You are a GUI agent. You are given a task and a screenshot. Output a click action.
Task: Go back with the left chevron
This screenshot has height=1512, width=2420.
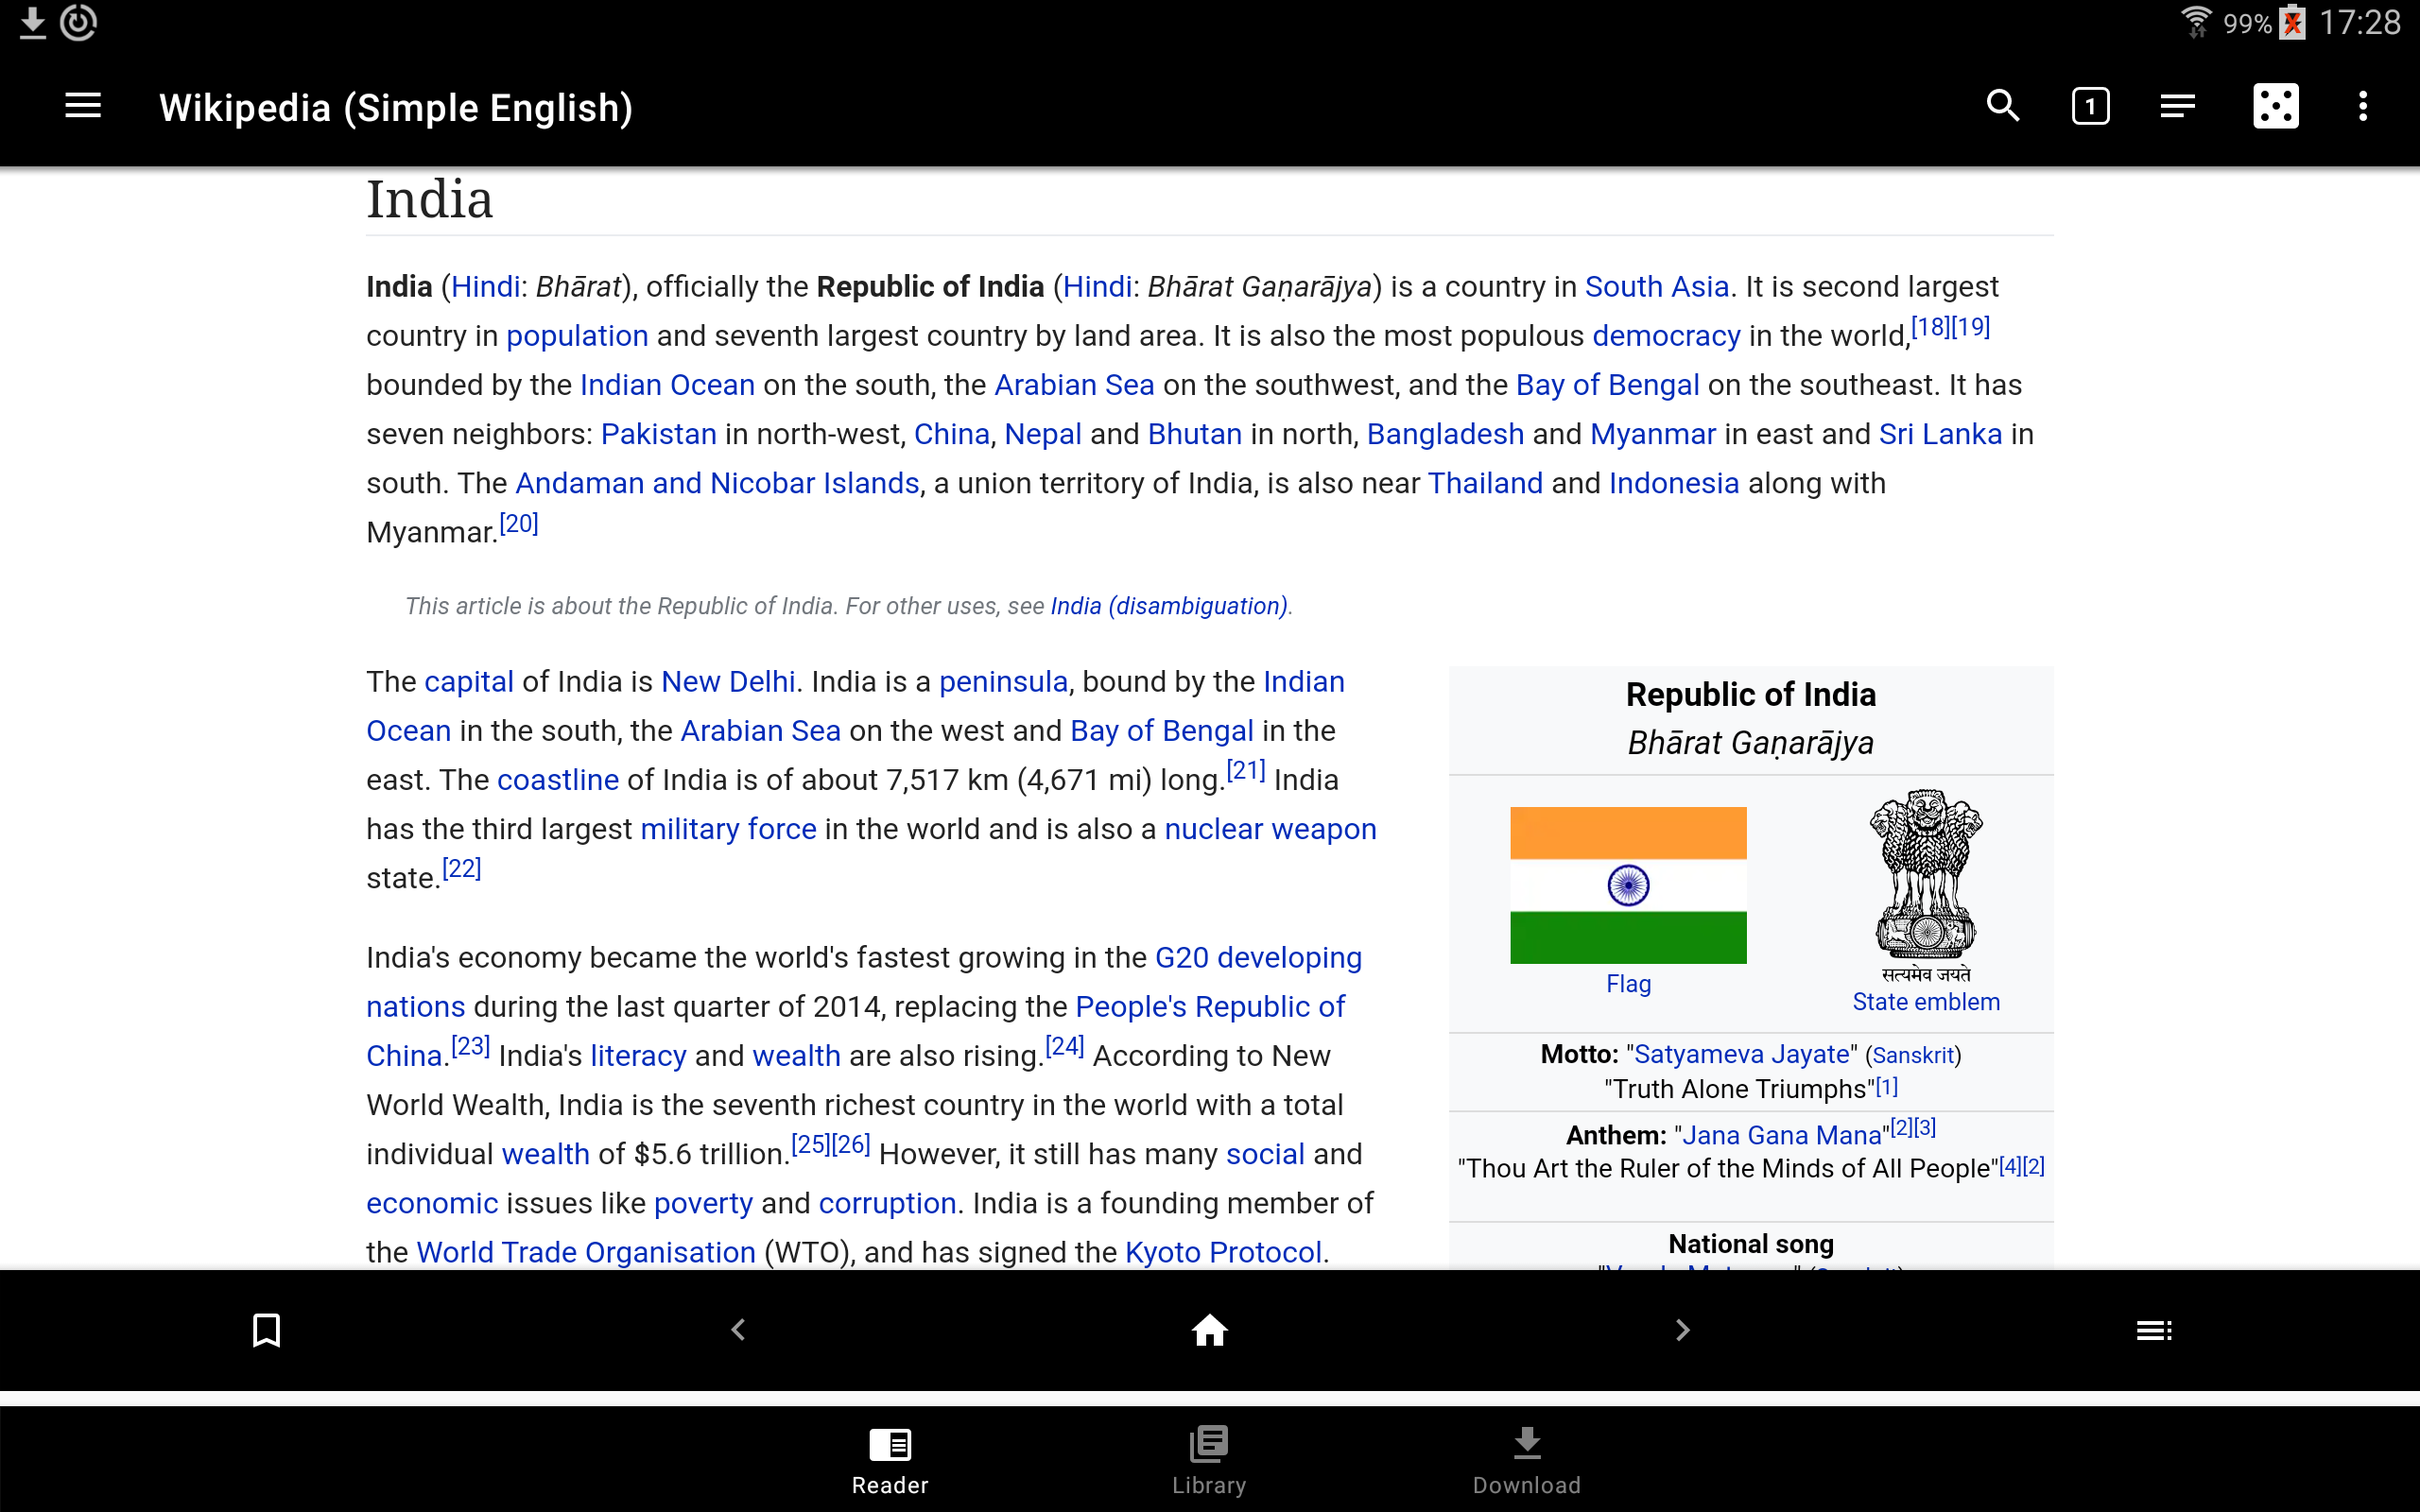point(738,1330)
